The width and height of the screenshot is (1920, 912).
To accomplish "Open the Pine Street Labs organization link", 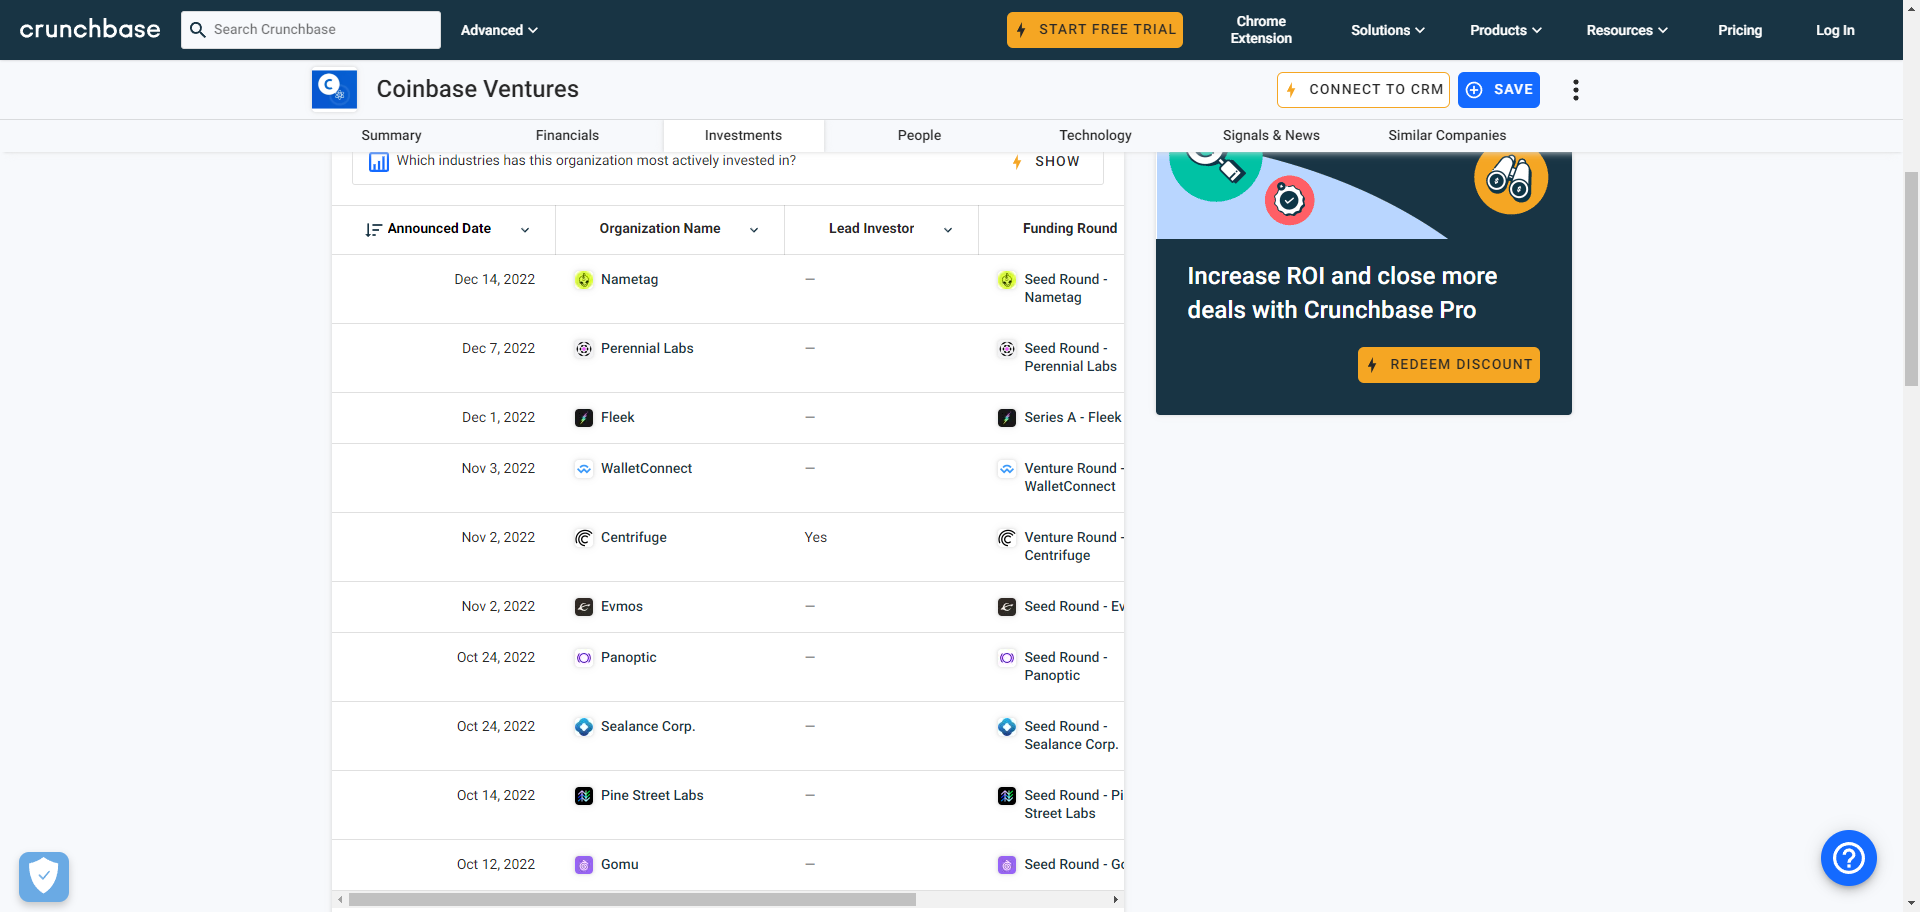I will click(x=652, y=796).
